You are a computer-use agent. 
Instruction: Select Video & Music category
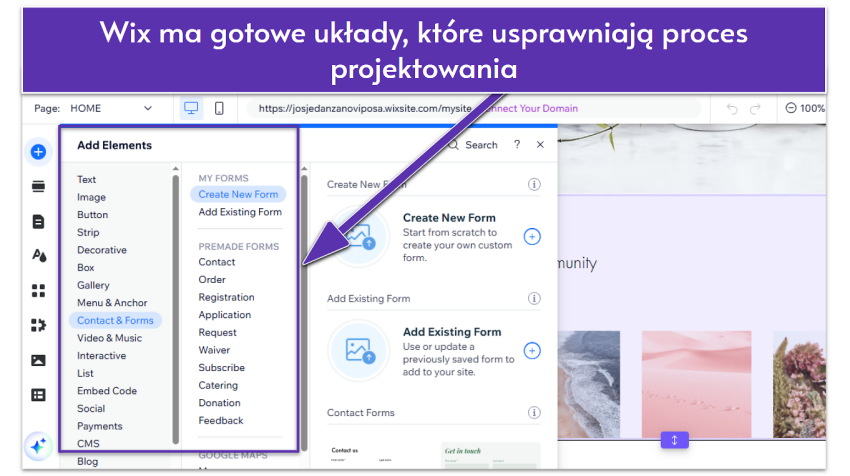point(109,338)
